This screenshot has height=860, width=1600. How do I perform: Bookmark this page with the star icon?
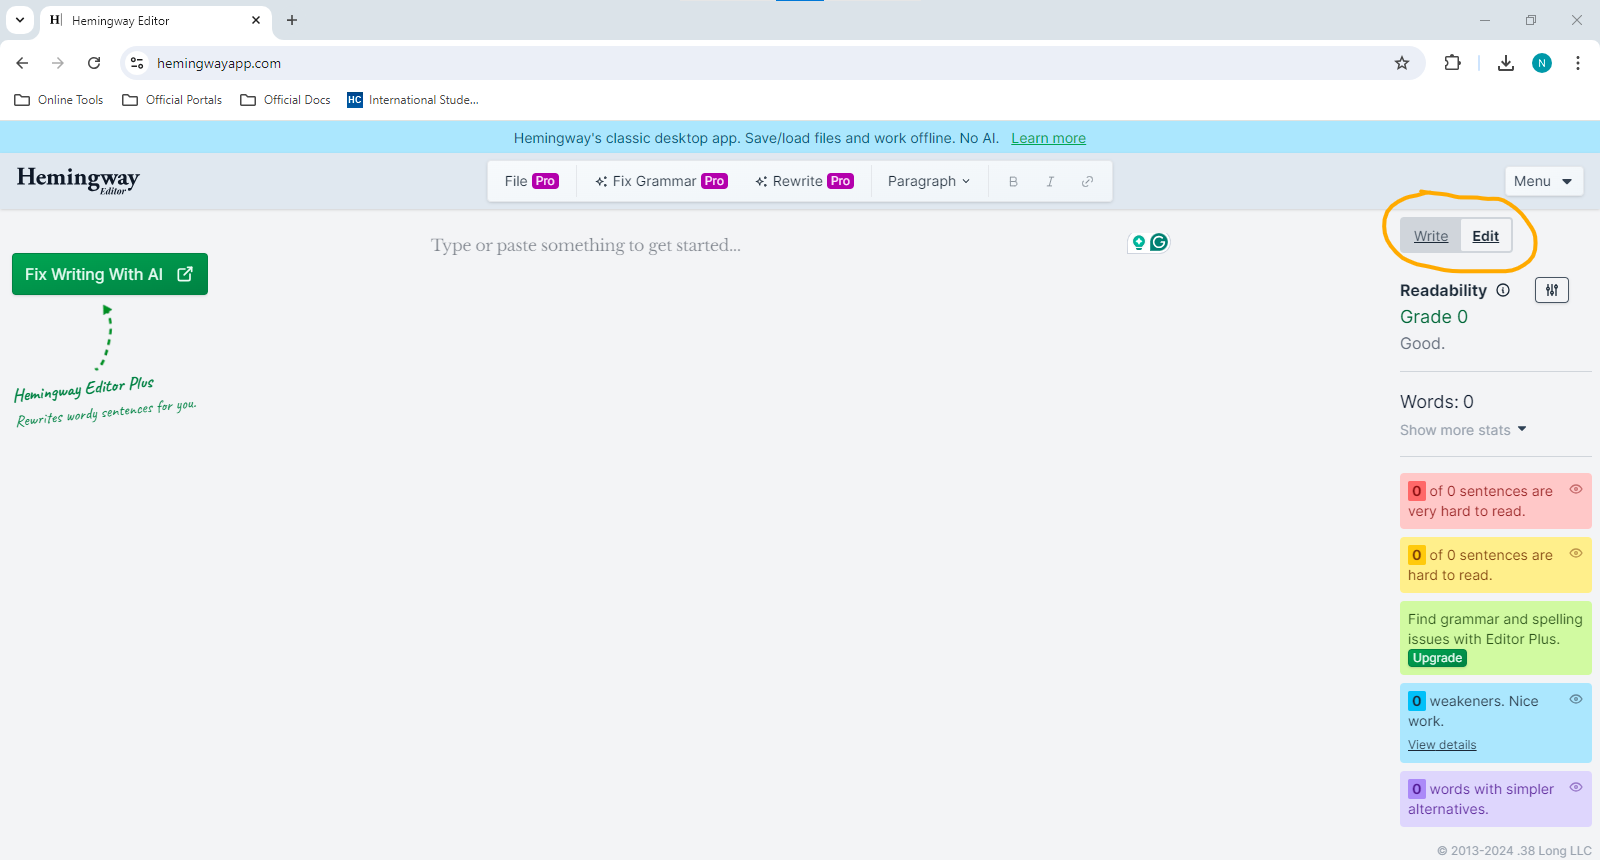click(1402, 63)
